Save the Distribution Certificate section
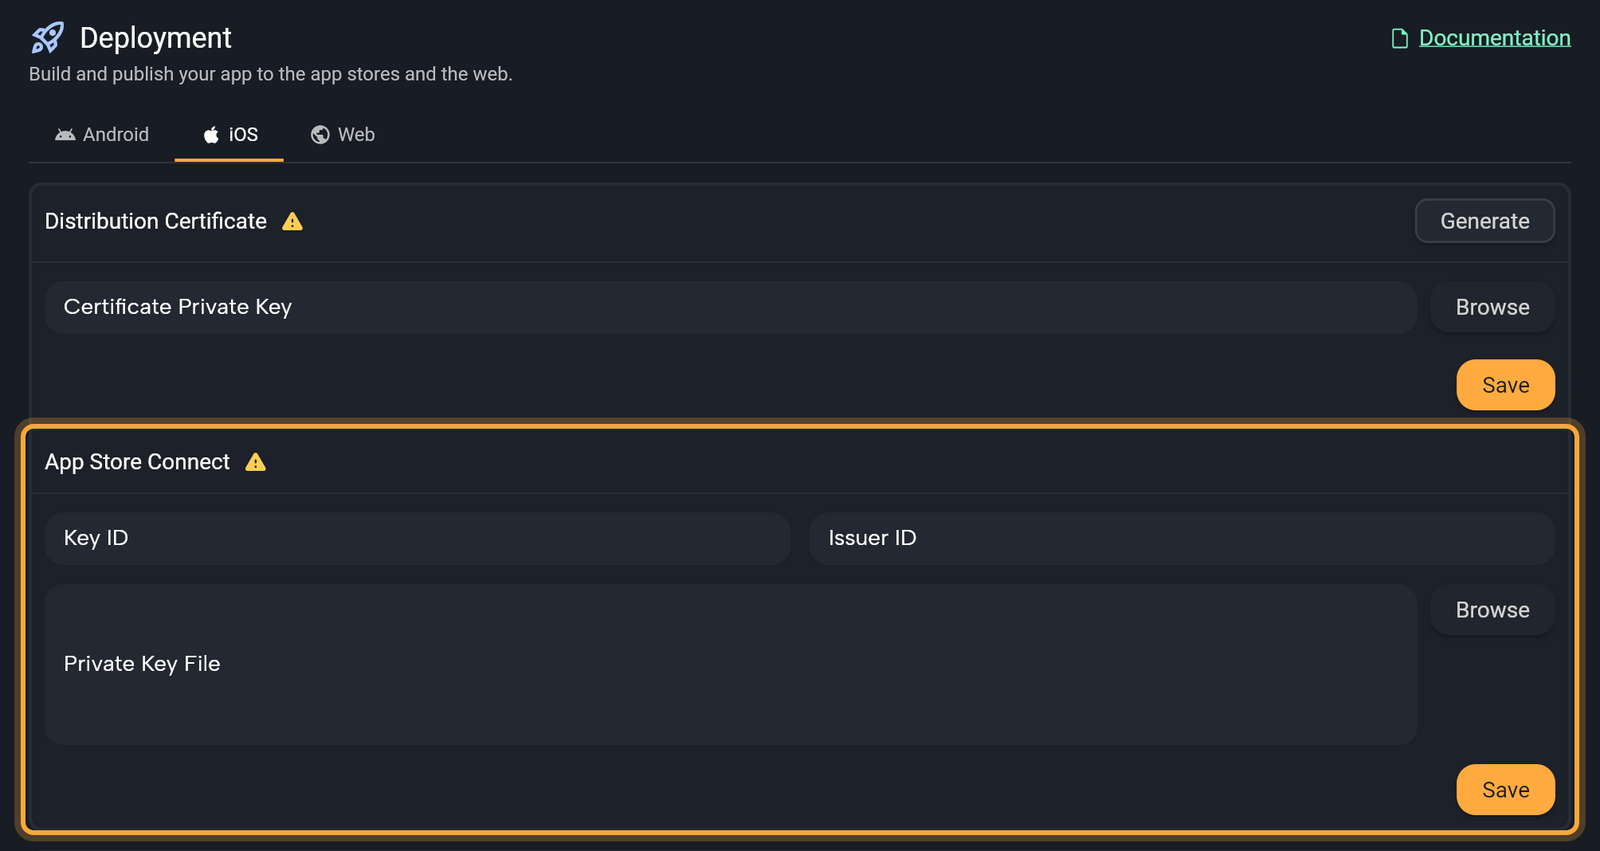1600x851 pixels. point(1505,385)
